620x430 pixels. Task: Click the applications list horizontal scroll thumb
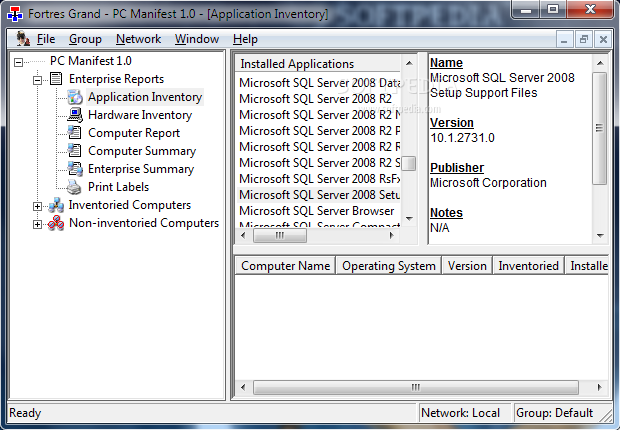[280, 235]
